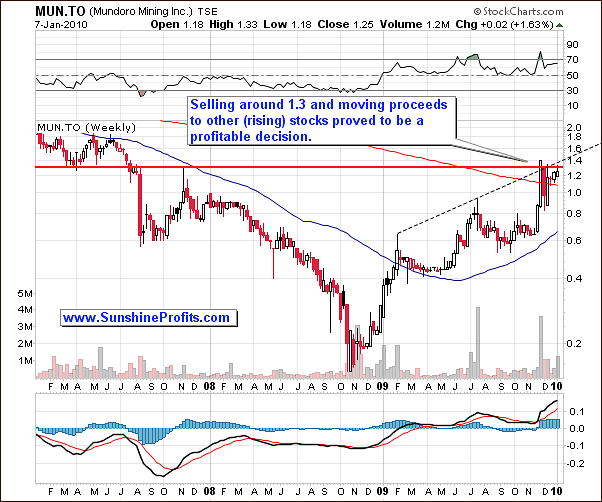Click the '(Mundoro Mining Inc.)' company name
This screenshot has width=602, height=502.
coord(141,12)
